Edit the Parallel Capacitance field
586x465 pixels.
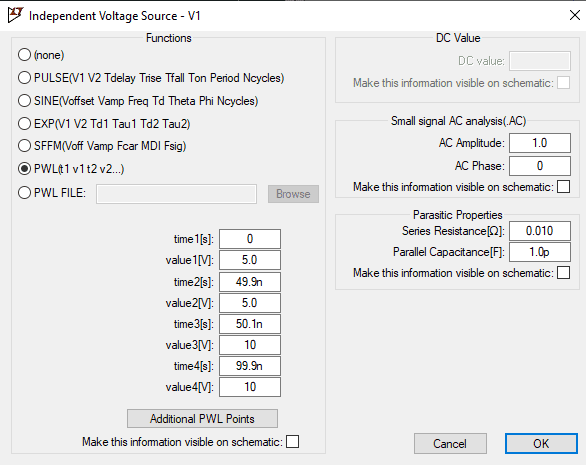[x=540, y=252]
